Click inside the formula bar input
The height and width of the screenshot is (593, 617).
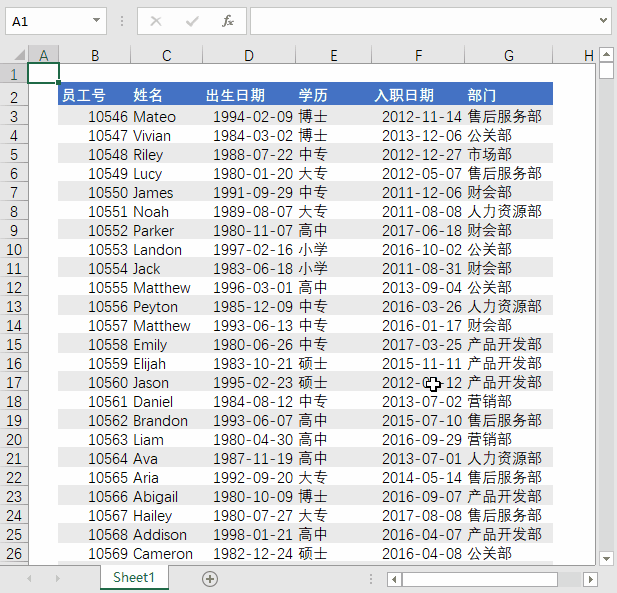point(420,21)
